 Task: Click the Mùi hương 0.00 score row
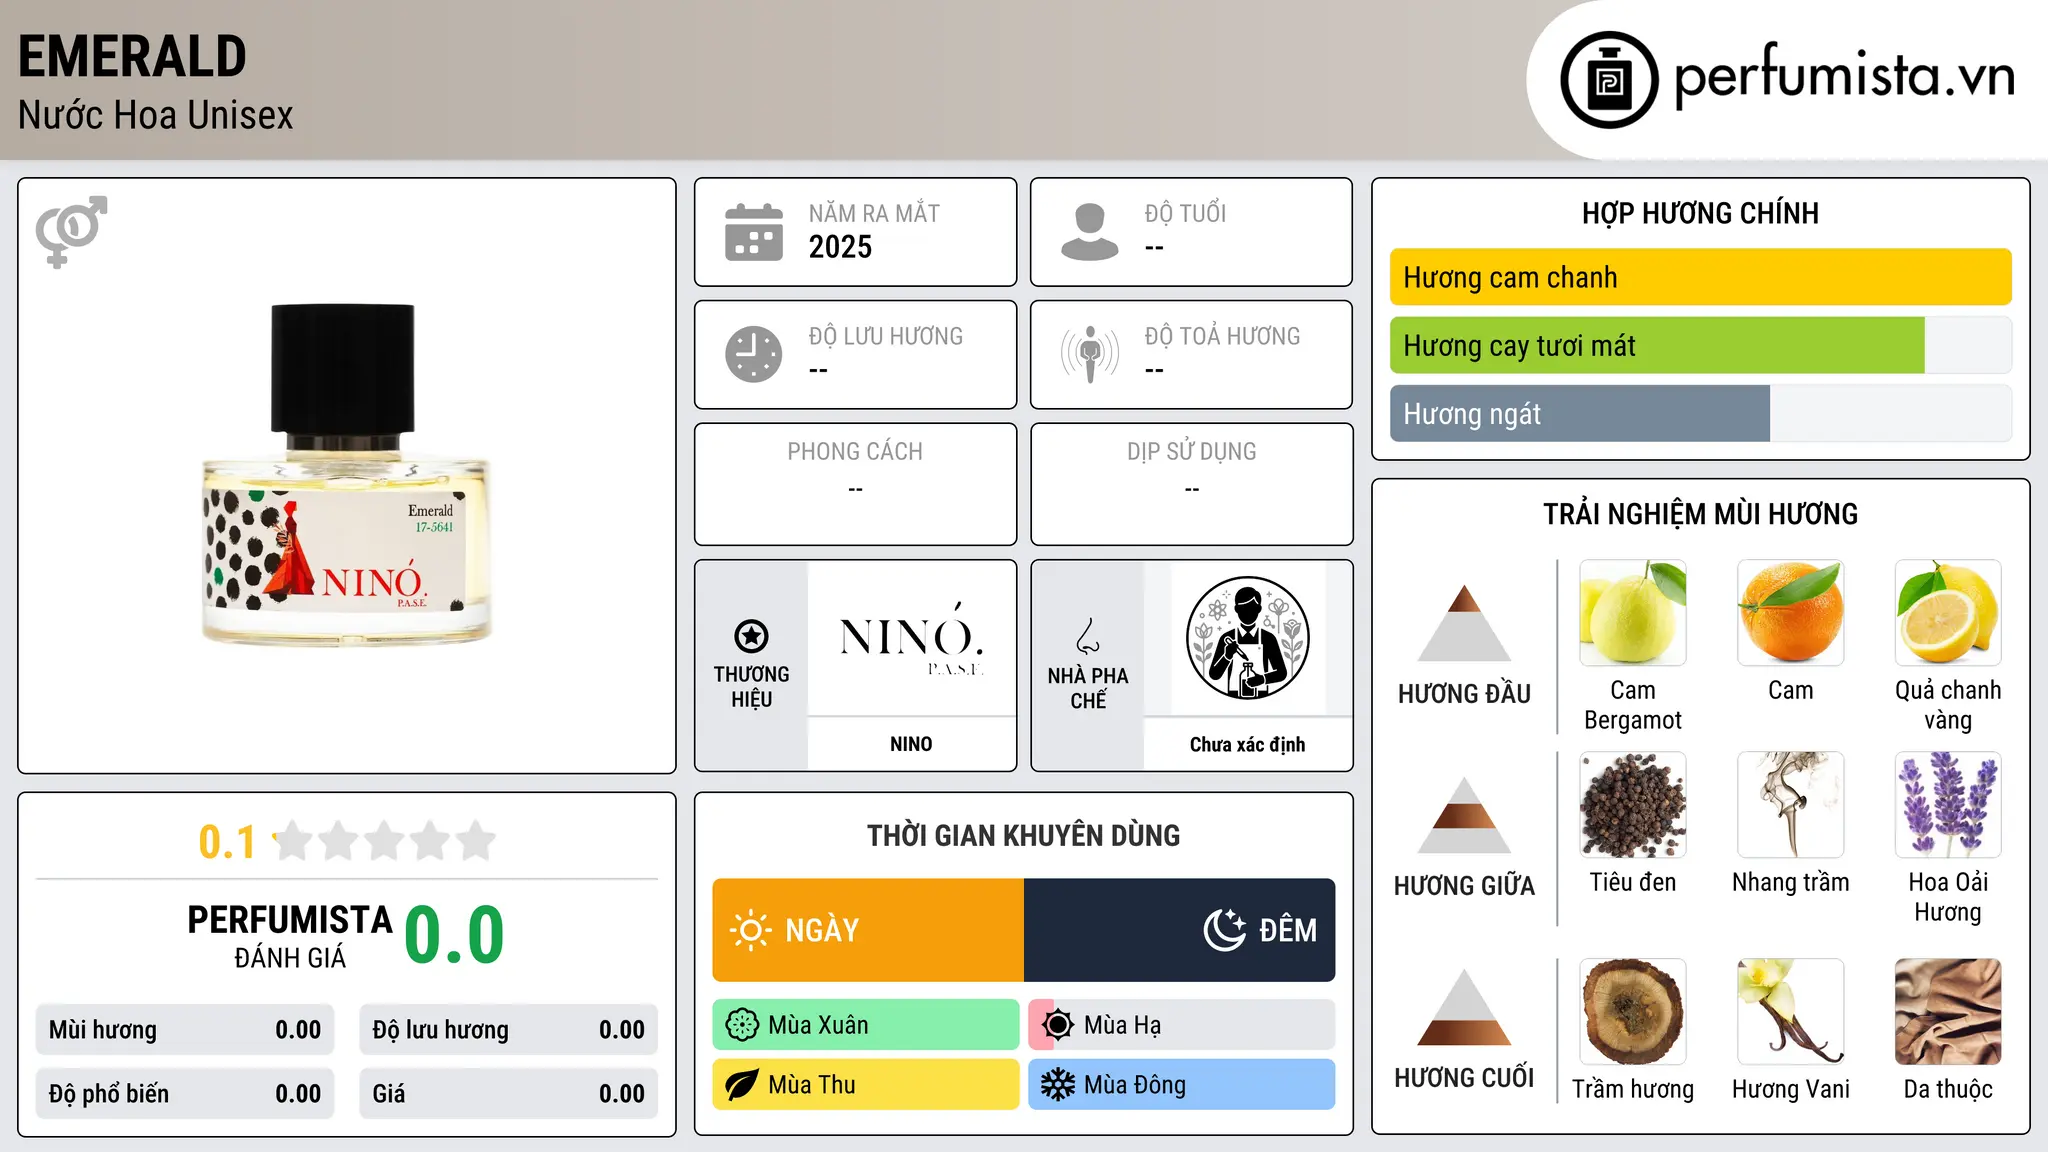pos(185,1030)
